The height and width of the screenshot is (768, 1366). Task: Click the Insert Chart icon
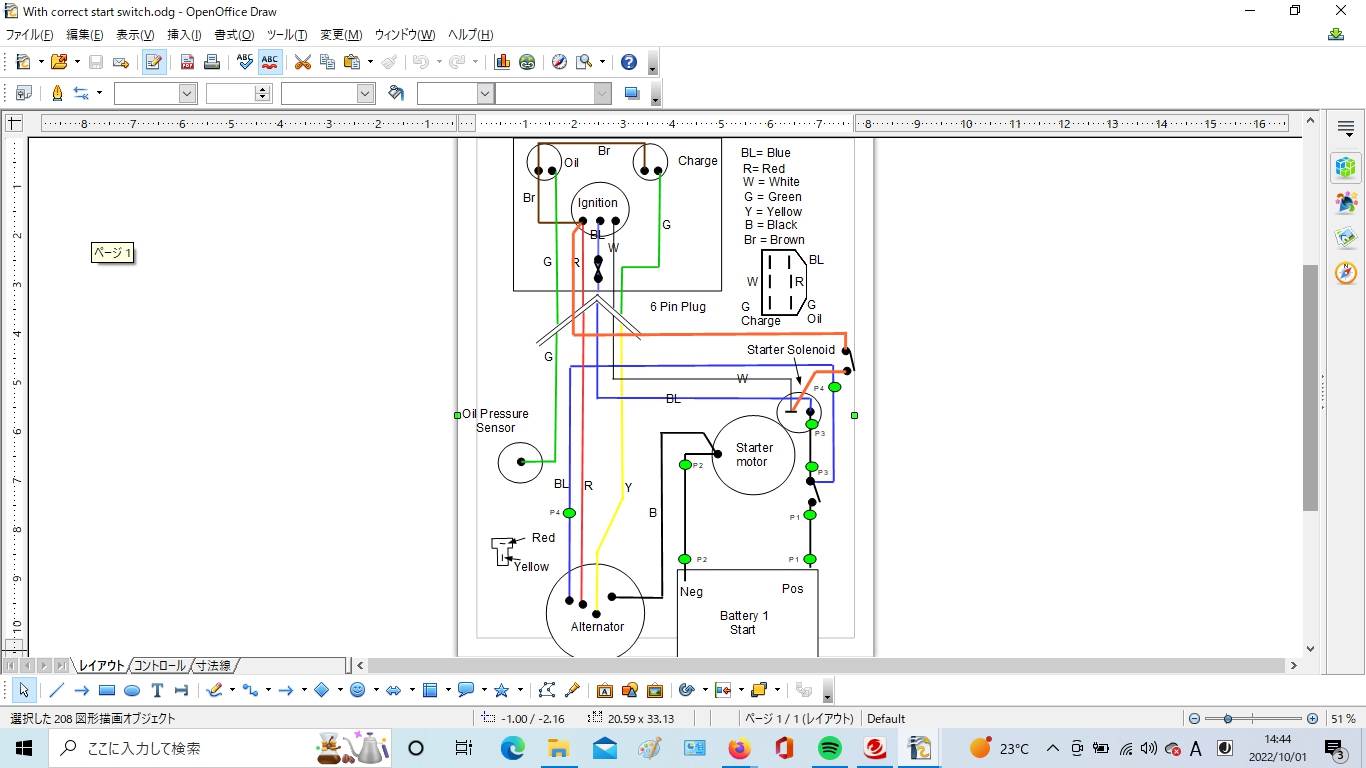pyautogui.click(x=502, y=62)
